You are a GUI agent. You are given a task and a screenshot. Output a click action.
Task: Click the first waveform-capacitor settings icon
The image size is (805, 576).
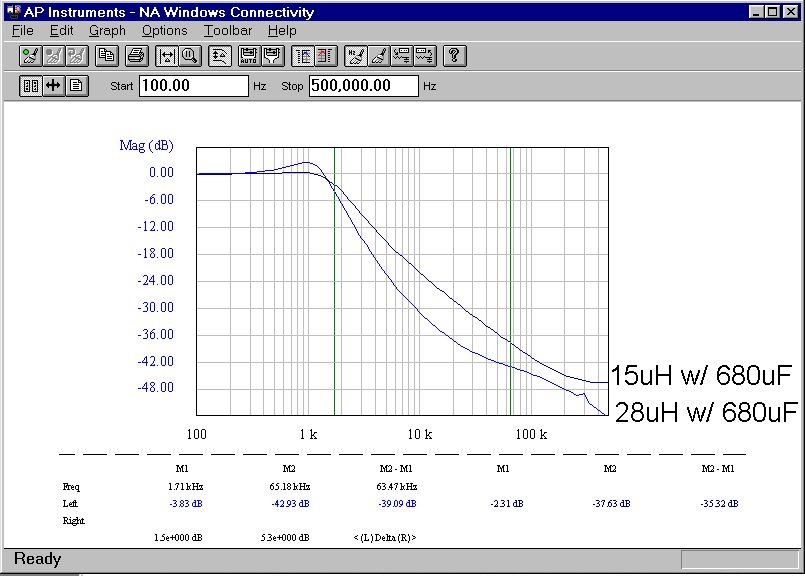(x=402, y=56)
